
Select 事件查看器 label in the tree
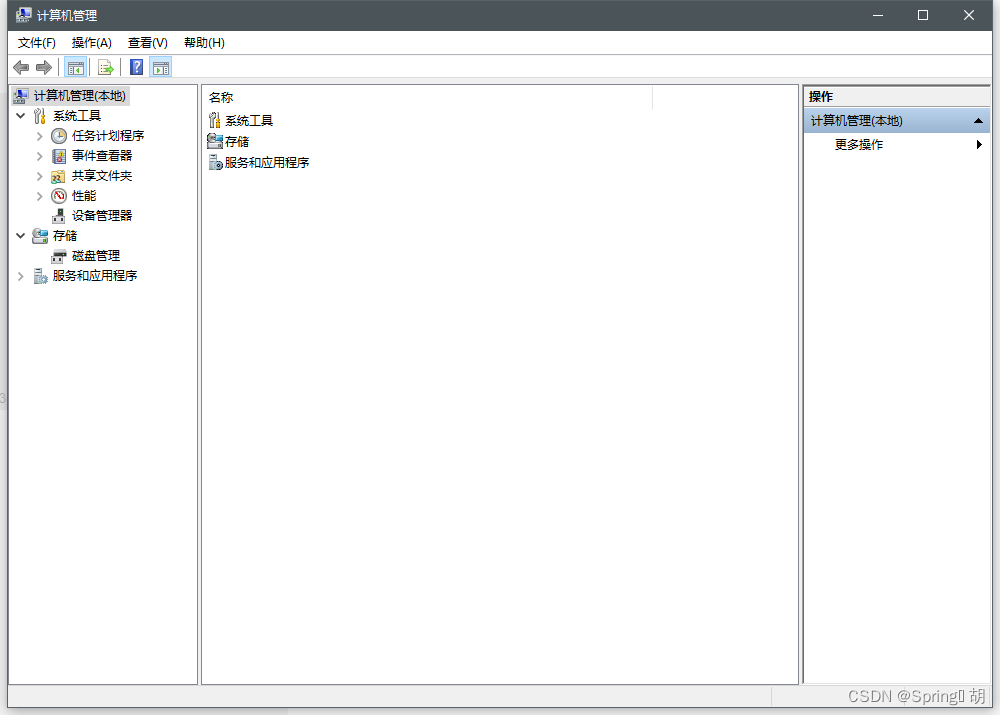102,156
